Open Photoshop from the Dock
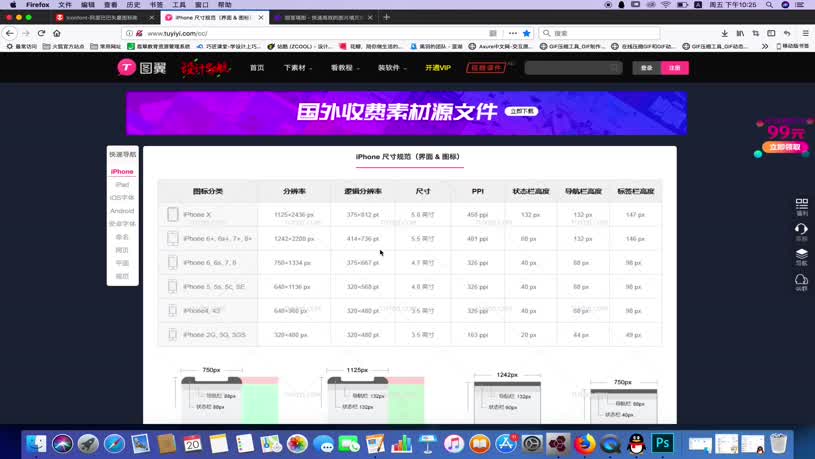Screen dimensions: 815x459 click(x=663, y=443)
